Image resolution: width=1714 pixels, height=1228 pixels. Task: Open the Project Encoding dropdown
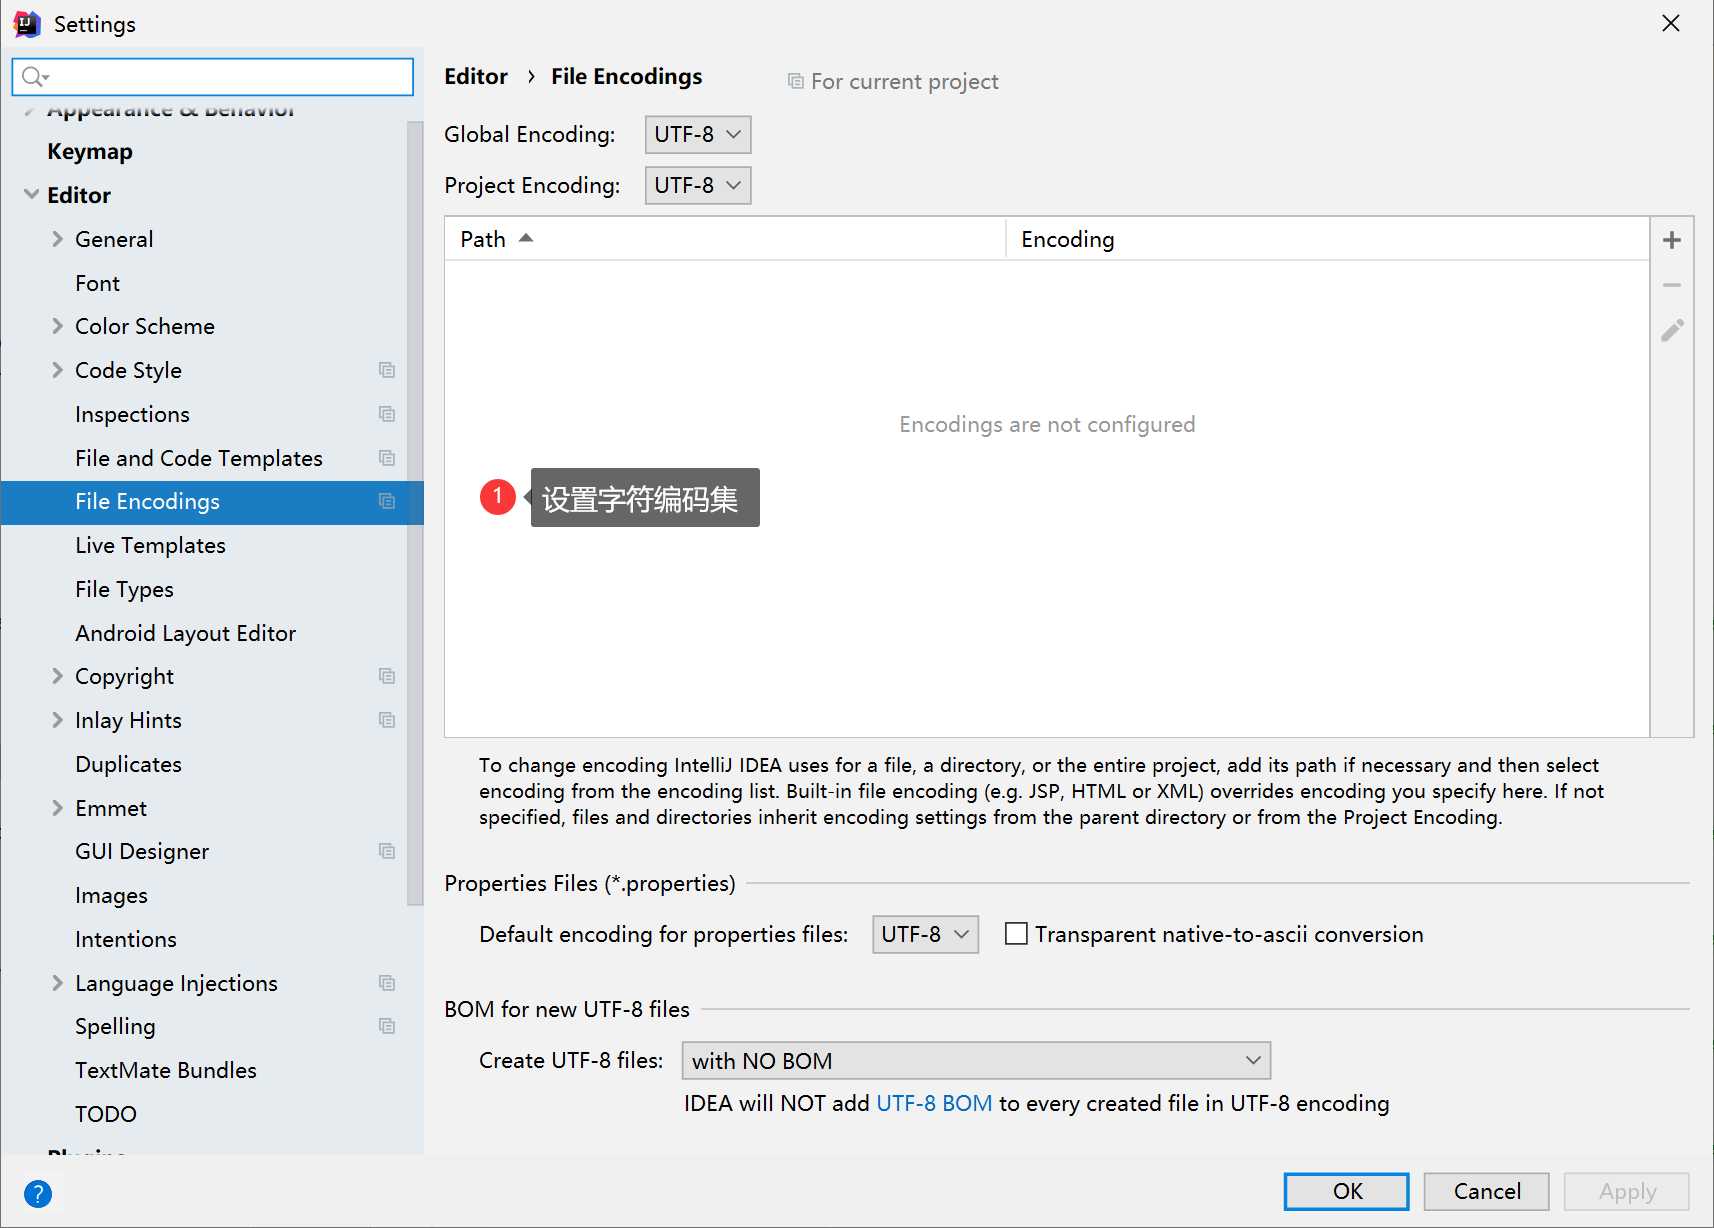tap(698, 185)
